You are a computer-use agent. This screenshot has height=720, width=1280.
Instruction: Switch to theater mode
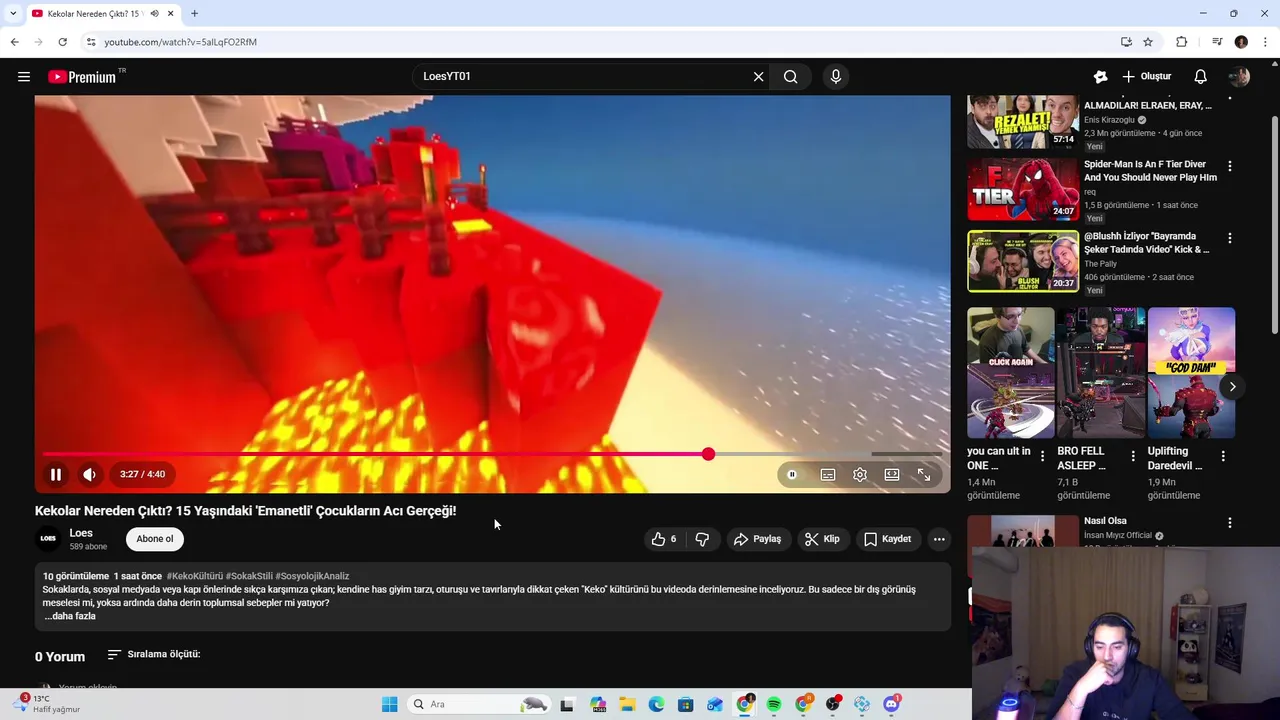[892, 474]
